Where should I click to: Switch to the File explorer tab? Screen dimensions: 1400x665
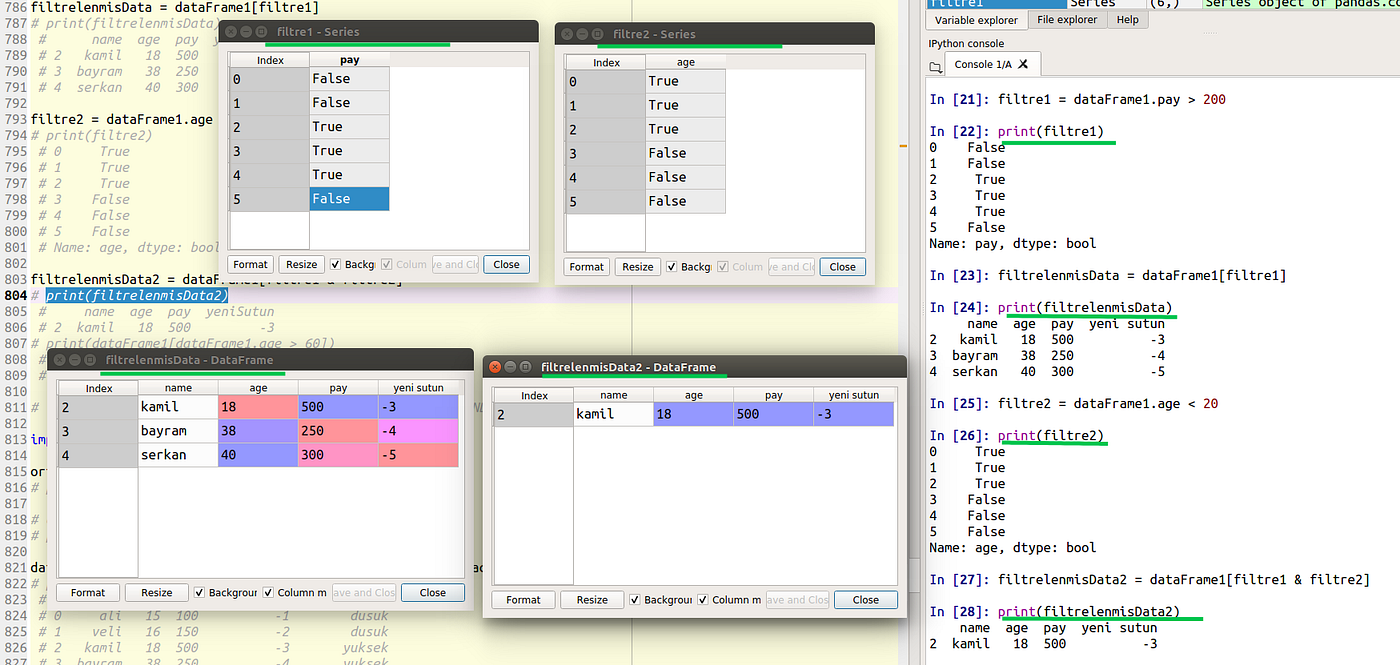pyautogui.click(x=1067, y=20)
